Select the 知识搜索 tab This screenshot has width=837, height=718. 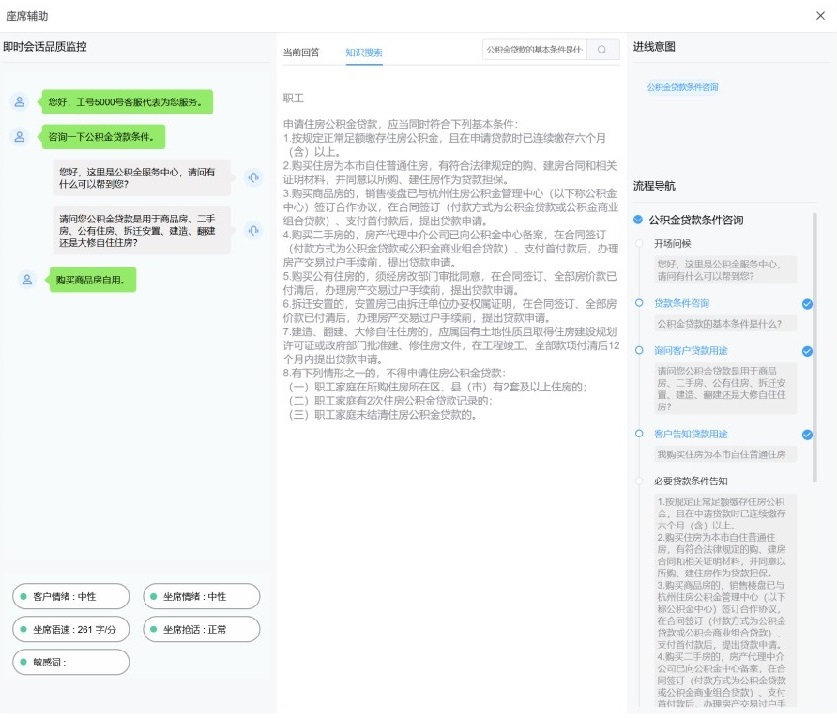[x=364, y=52]
